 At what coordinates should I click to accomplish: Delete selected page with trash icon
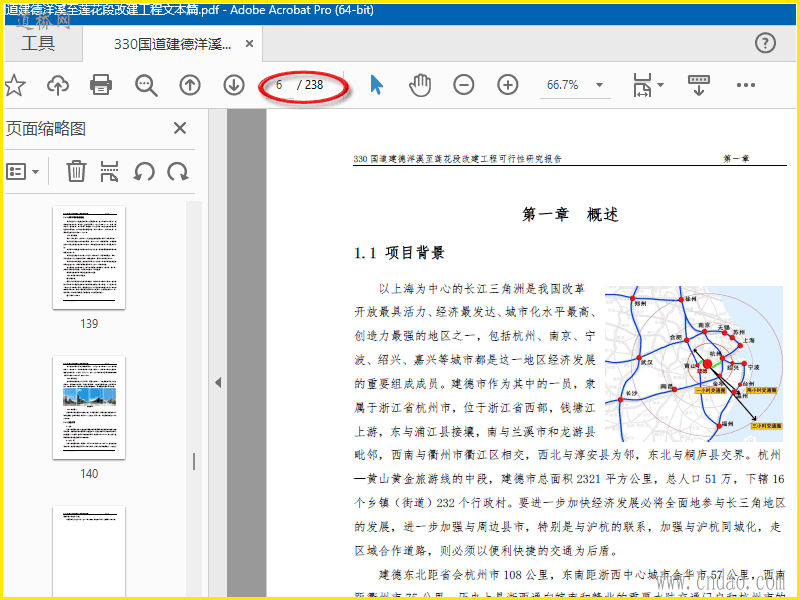(x=76, y=171)
